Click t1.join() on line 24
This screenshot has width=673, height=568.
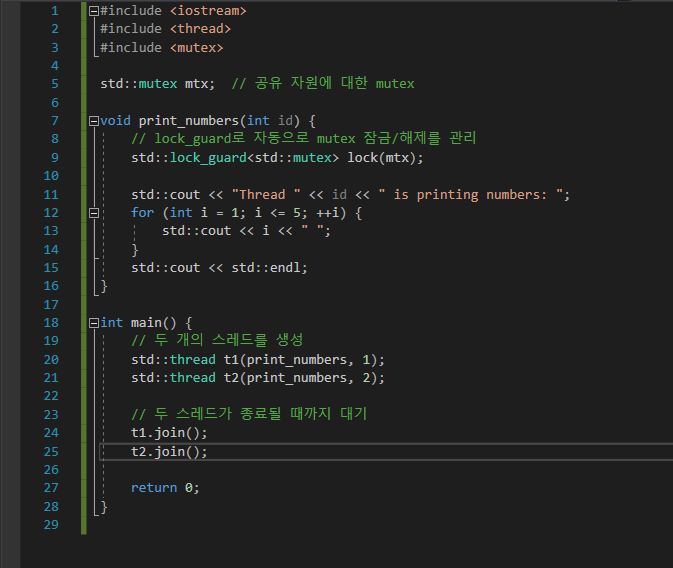(x=165, y=433)
